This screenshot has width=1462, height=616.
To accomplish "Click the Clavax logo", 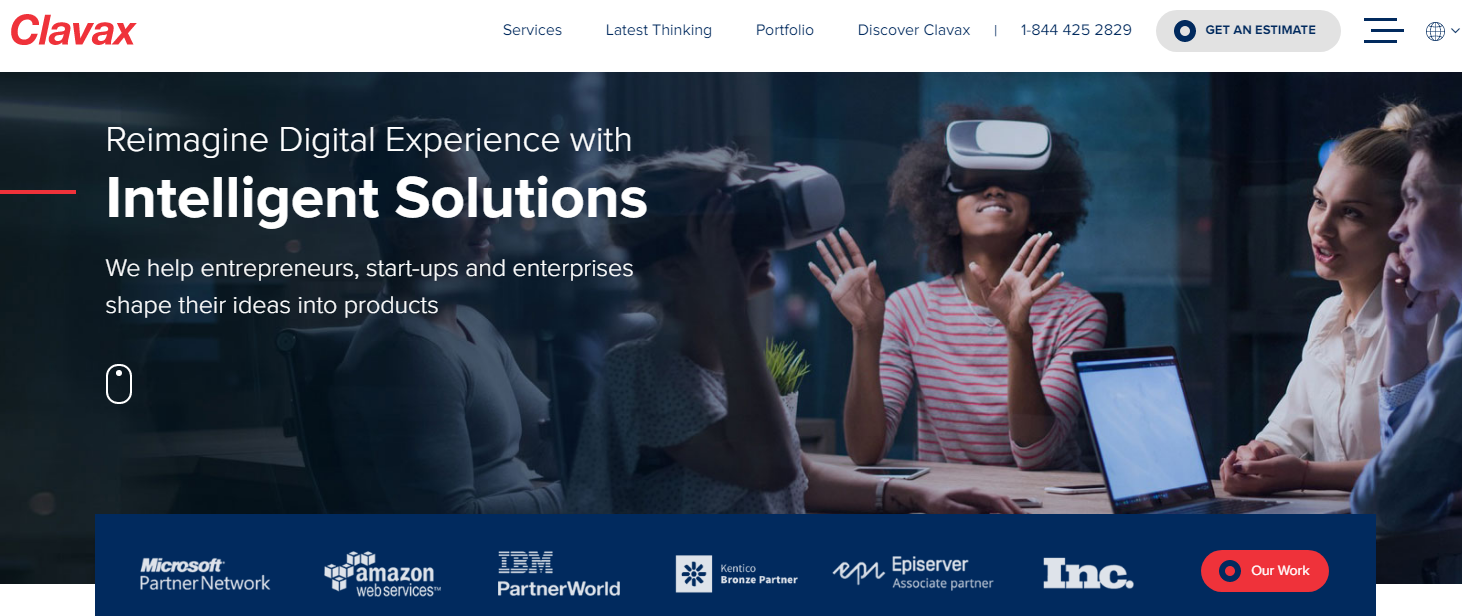I will pyautogui.click(x=73, y=31).
